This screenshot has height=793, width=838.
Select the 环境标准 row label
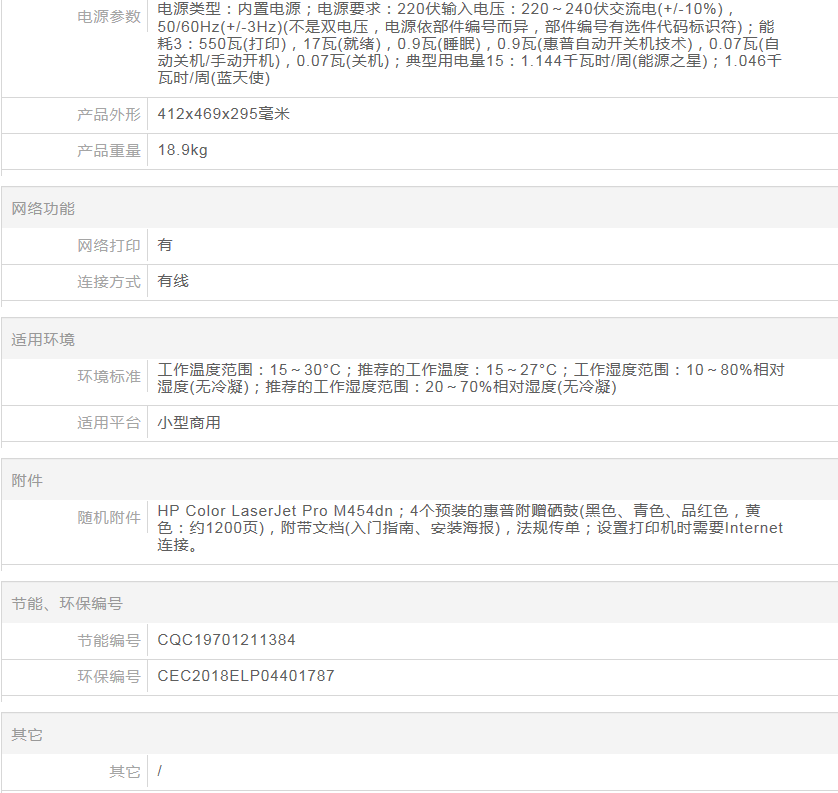[x=109, y=377]
